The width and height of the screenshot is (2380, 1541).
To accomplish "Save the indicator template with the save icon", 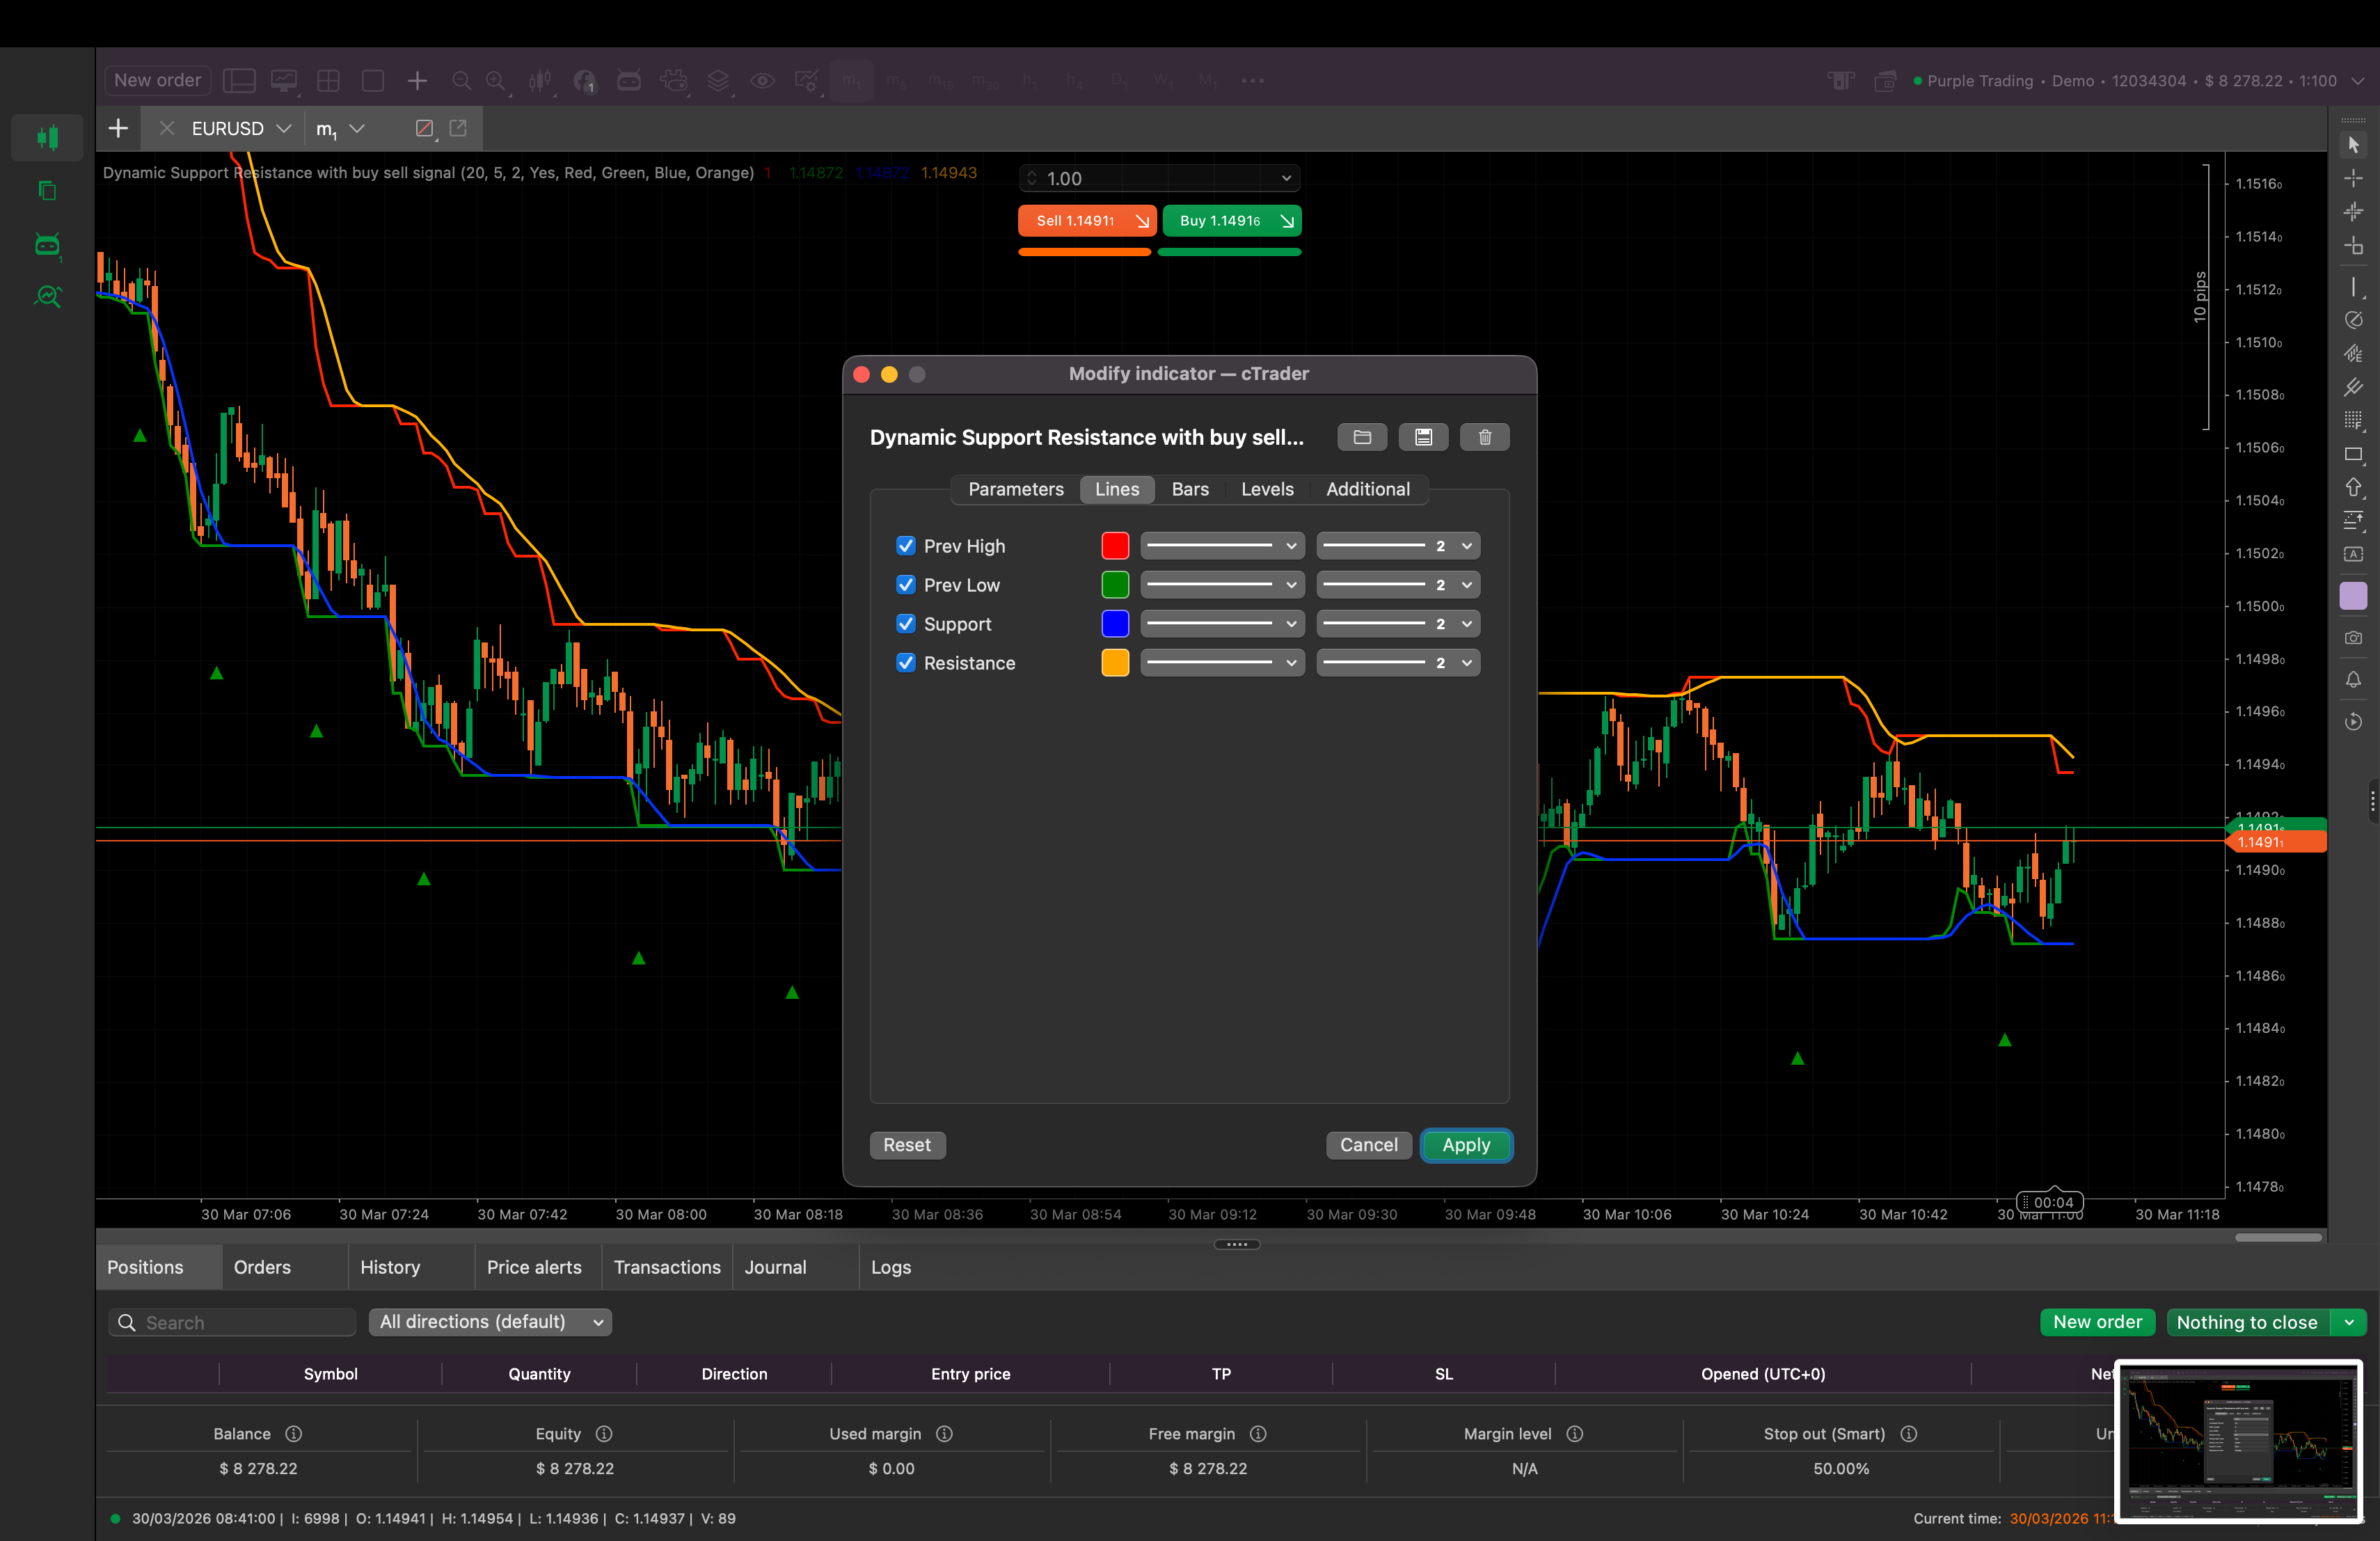I will click(1423, 437).
